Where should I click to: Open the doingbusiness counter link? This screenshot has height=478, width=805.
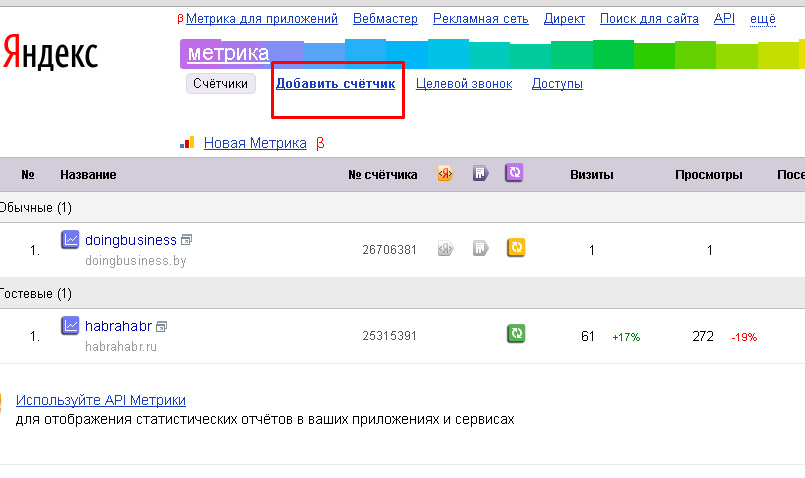pyautogui.click(x=131, y=240)
